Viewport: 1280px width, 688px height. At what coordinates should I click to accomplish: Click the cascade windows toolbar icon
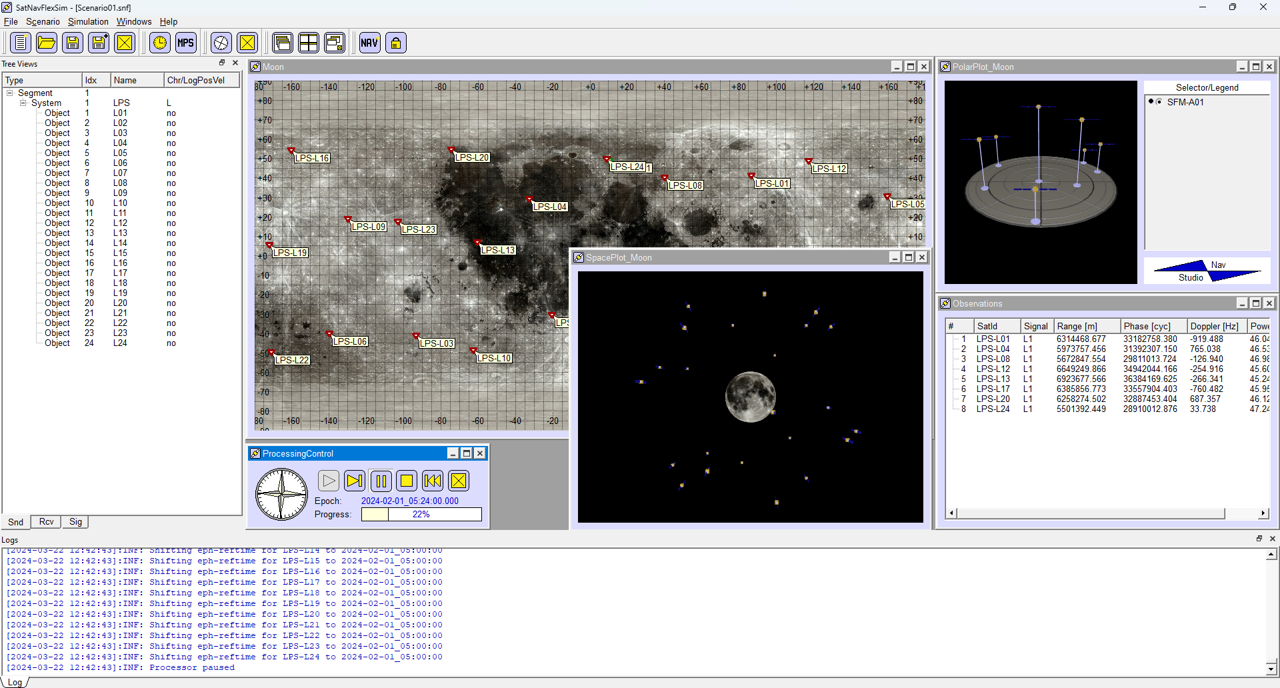pos(283,43)
